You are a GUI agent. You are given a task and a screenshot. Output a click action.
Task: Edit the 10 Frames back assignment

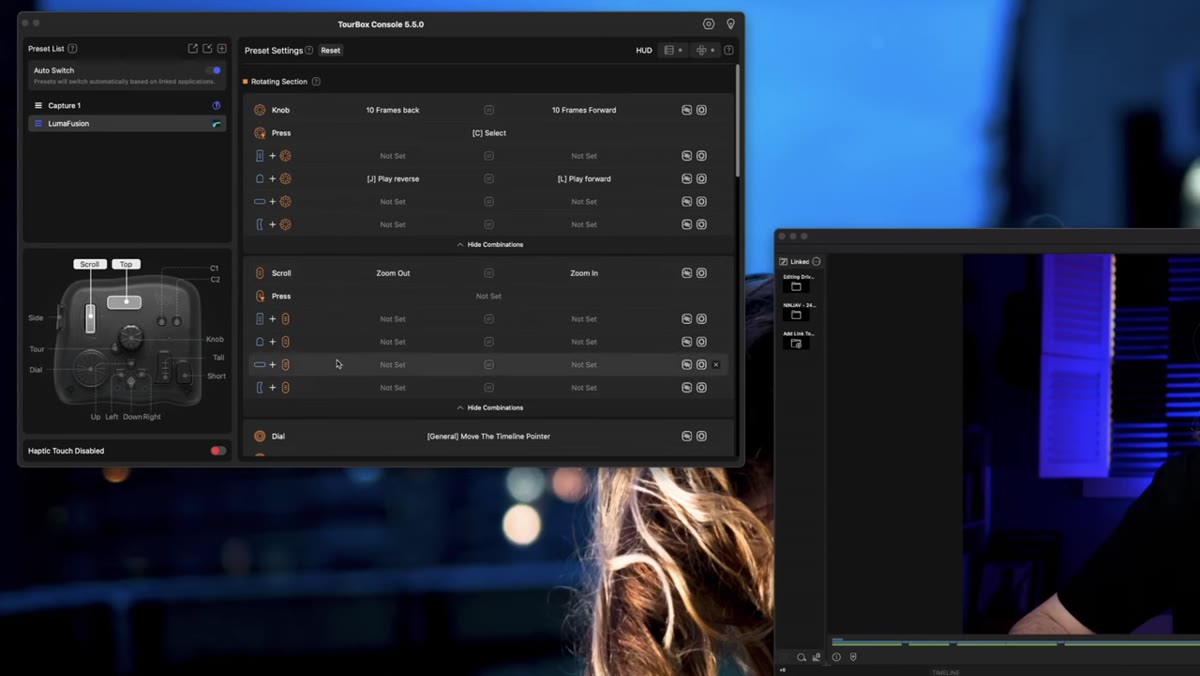(393, 110)
